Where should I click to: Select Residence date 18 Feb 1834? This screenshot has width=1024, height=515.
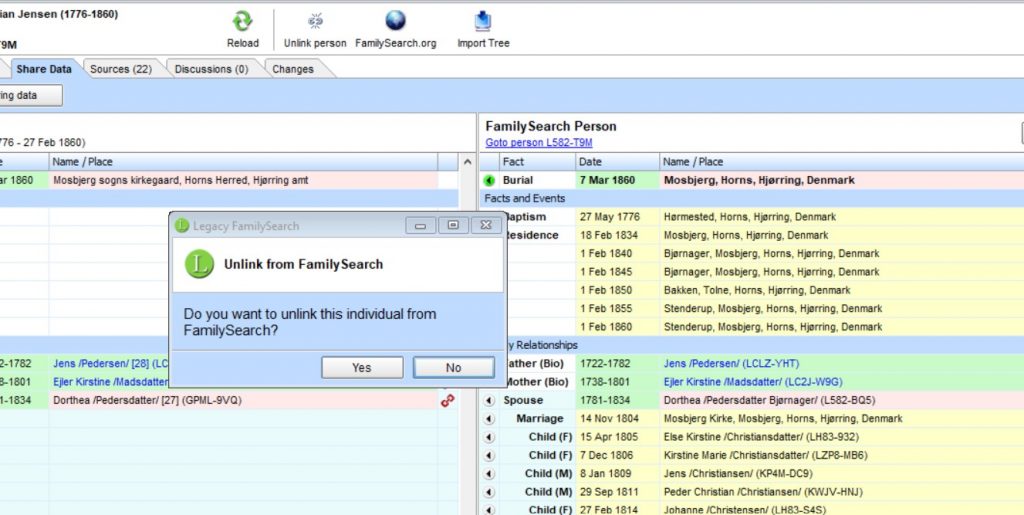pyautogui.click(x=609, y=235)
